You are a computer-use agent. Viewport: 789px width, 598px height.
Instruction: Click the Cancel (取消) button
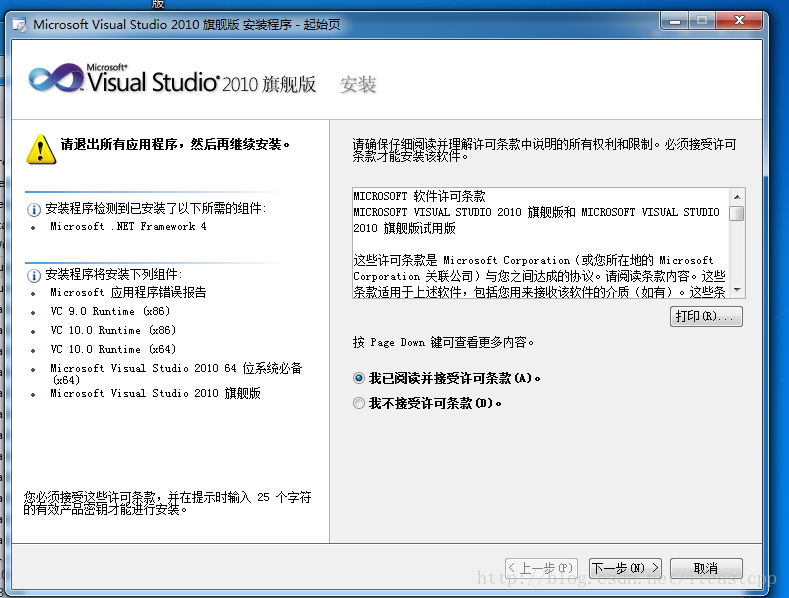(x=706, y=568)
